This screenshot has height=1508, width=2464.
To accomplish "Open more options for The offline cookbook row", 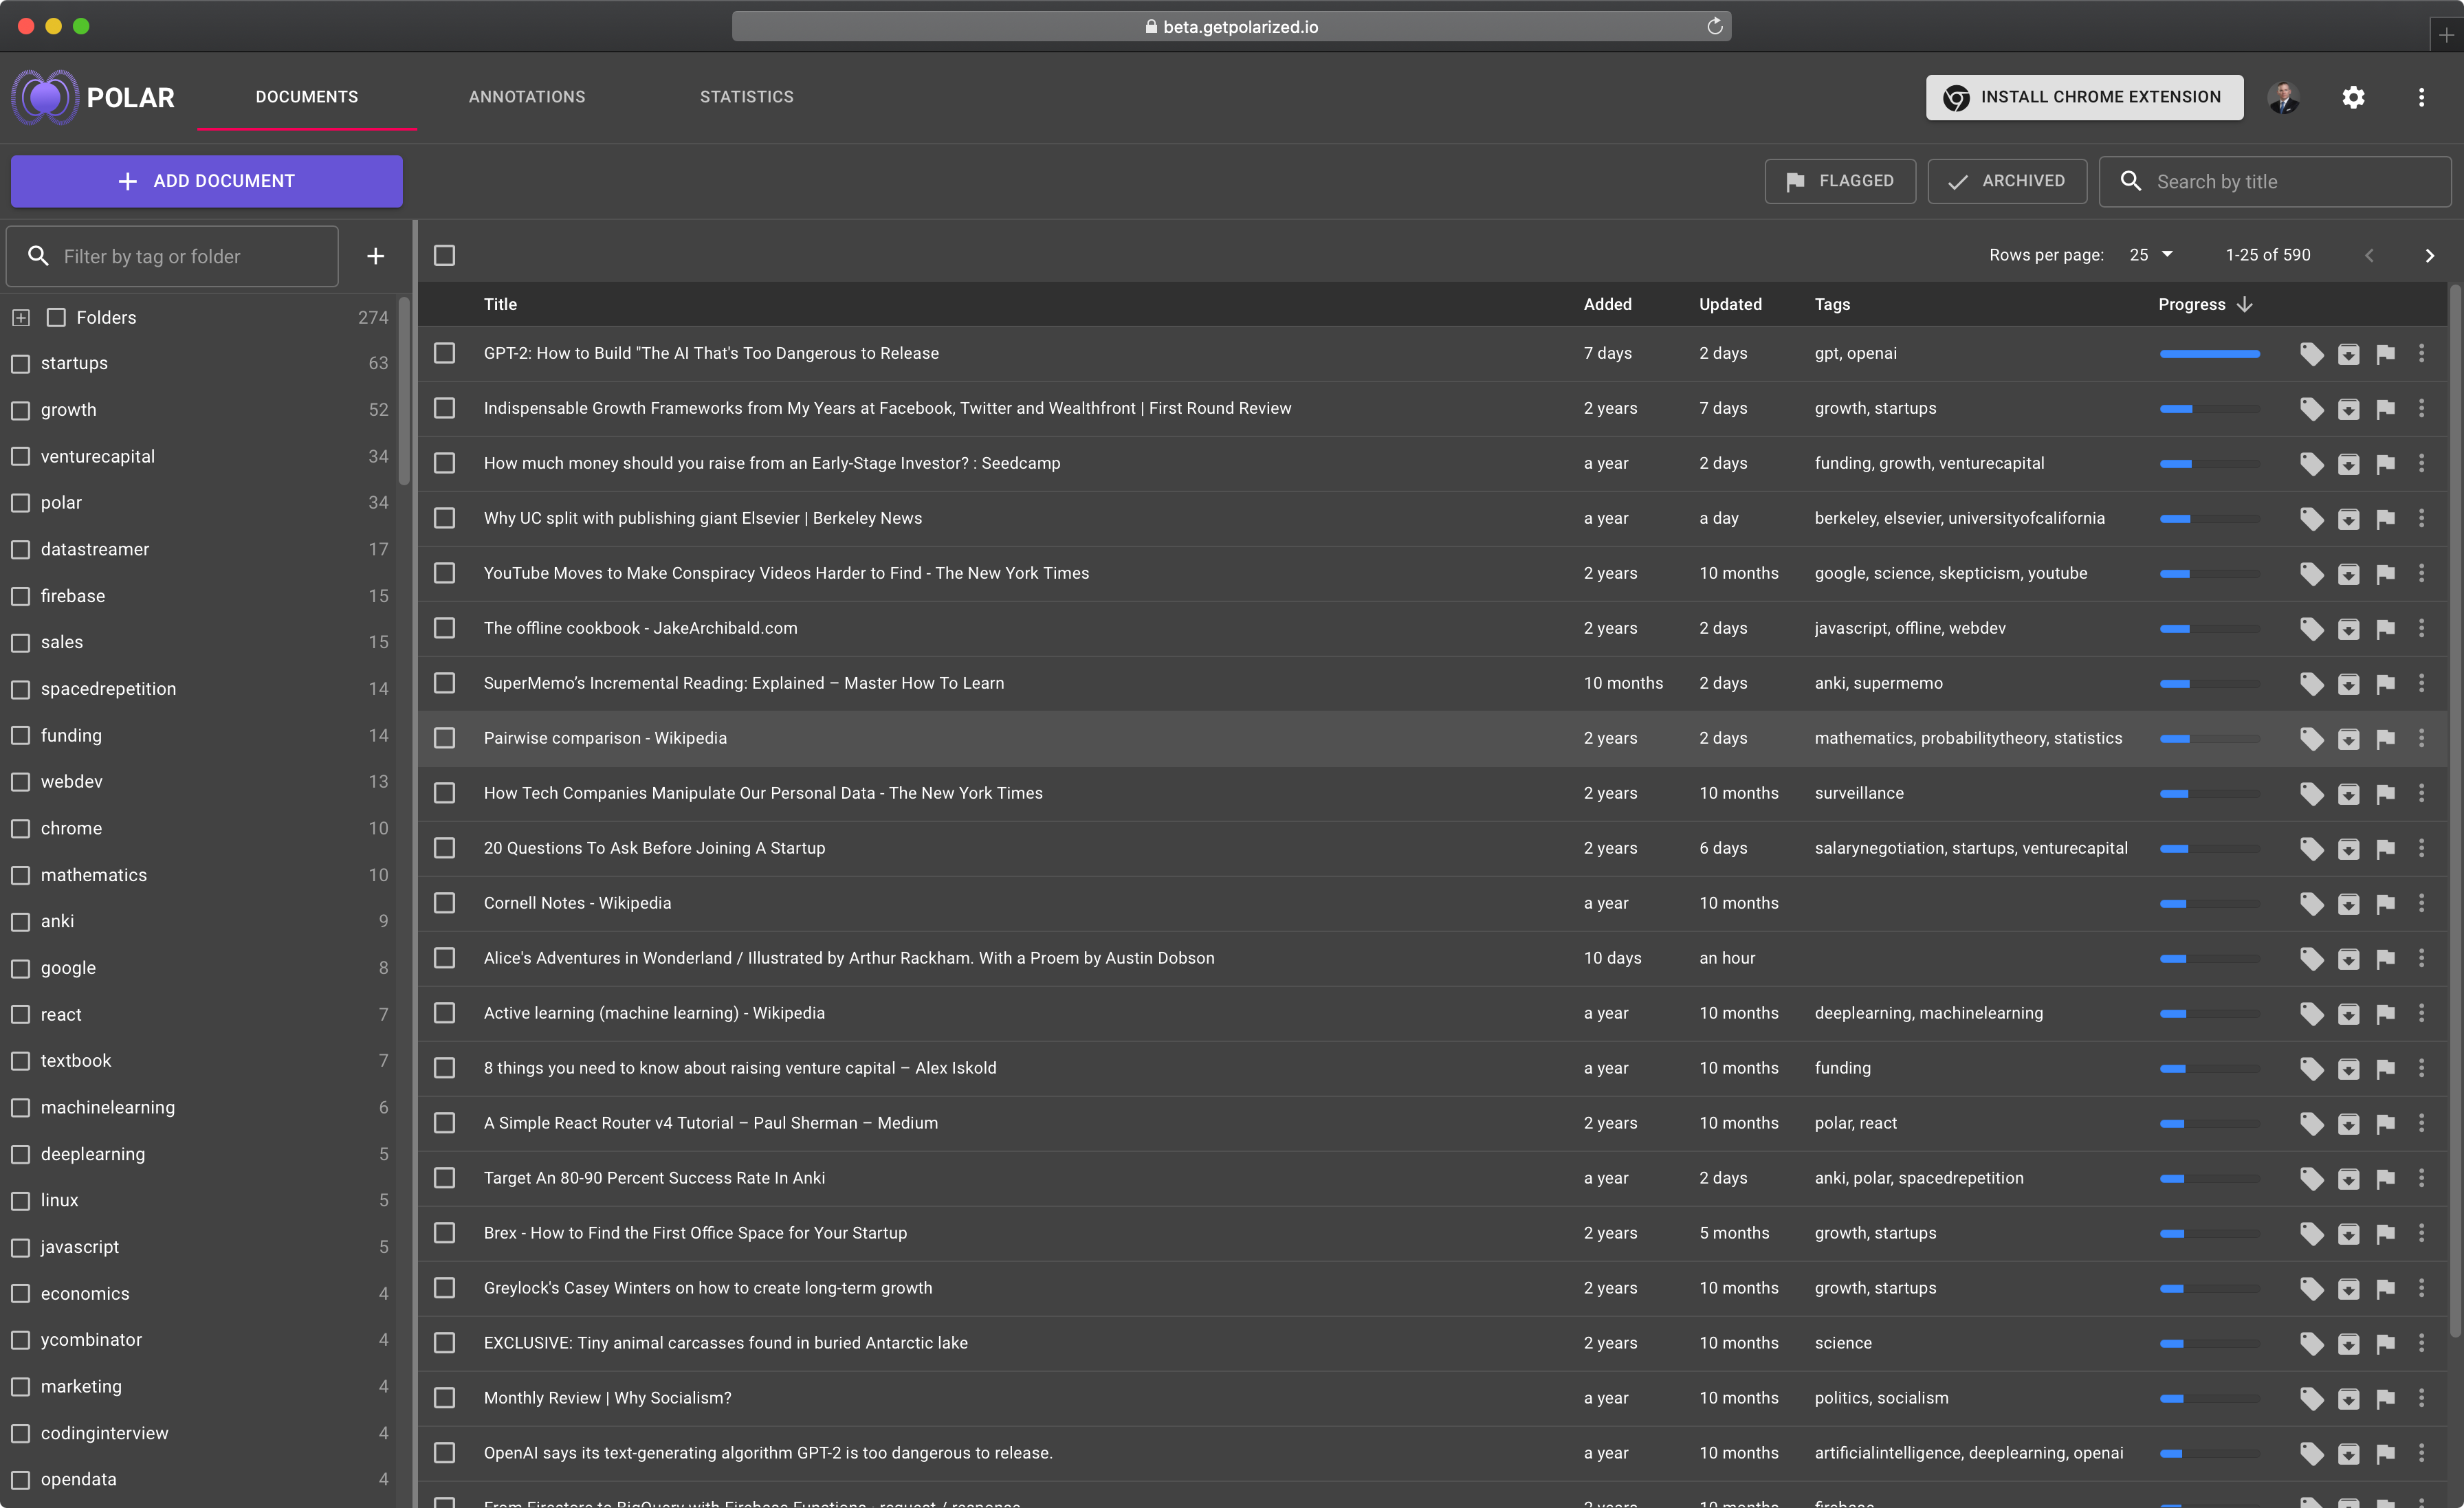I will coord(2421,628).
